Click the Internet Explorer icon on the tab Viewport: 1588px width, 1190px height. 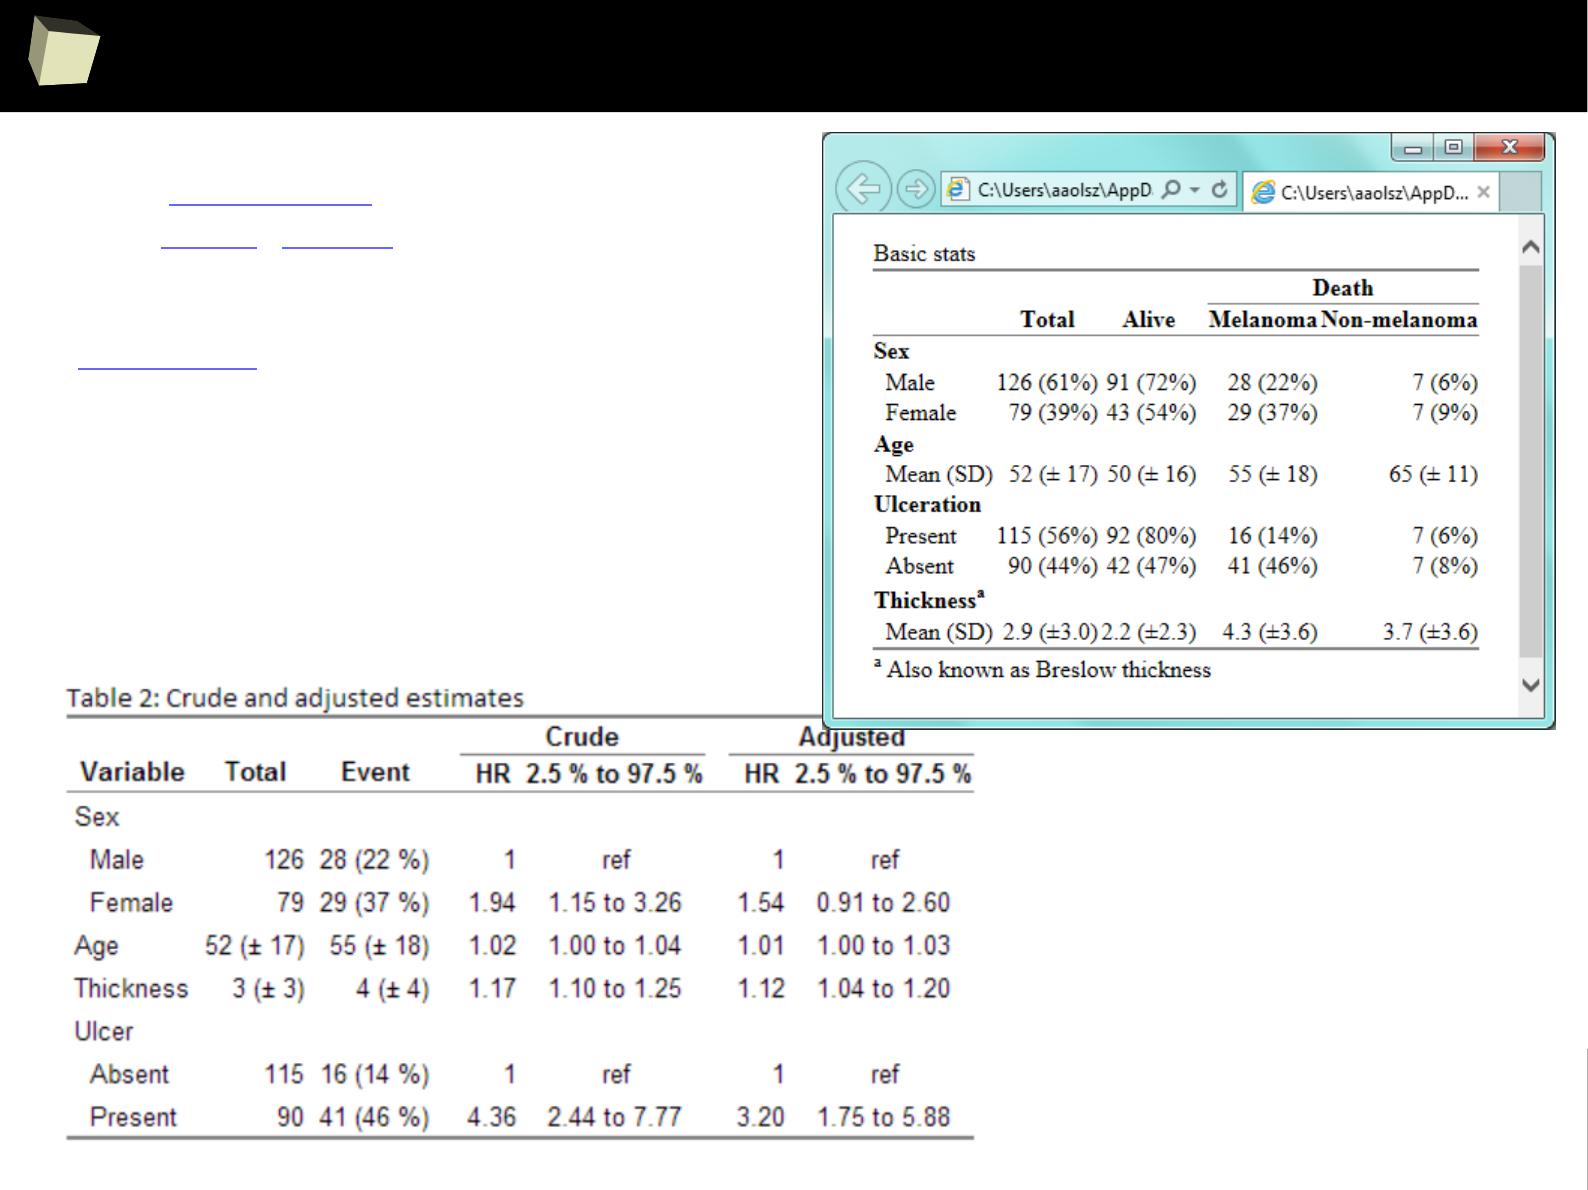click(1264, 192)
